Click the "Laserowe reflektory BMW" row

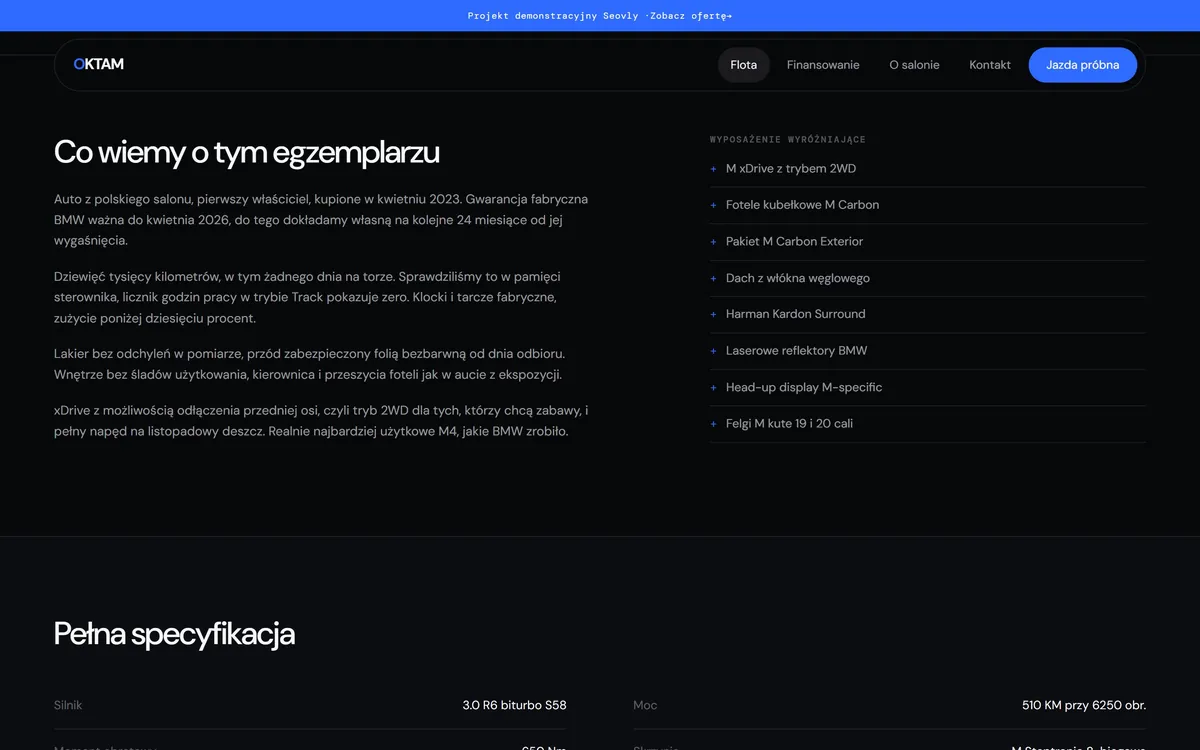[928, 351]
